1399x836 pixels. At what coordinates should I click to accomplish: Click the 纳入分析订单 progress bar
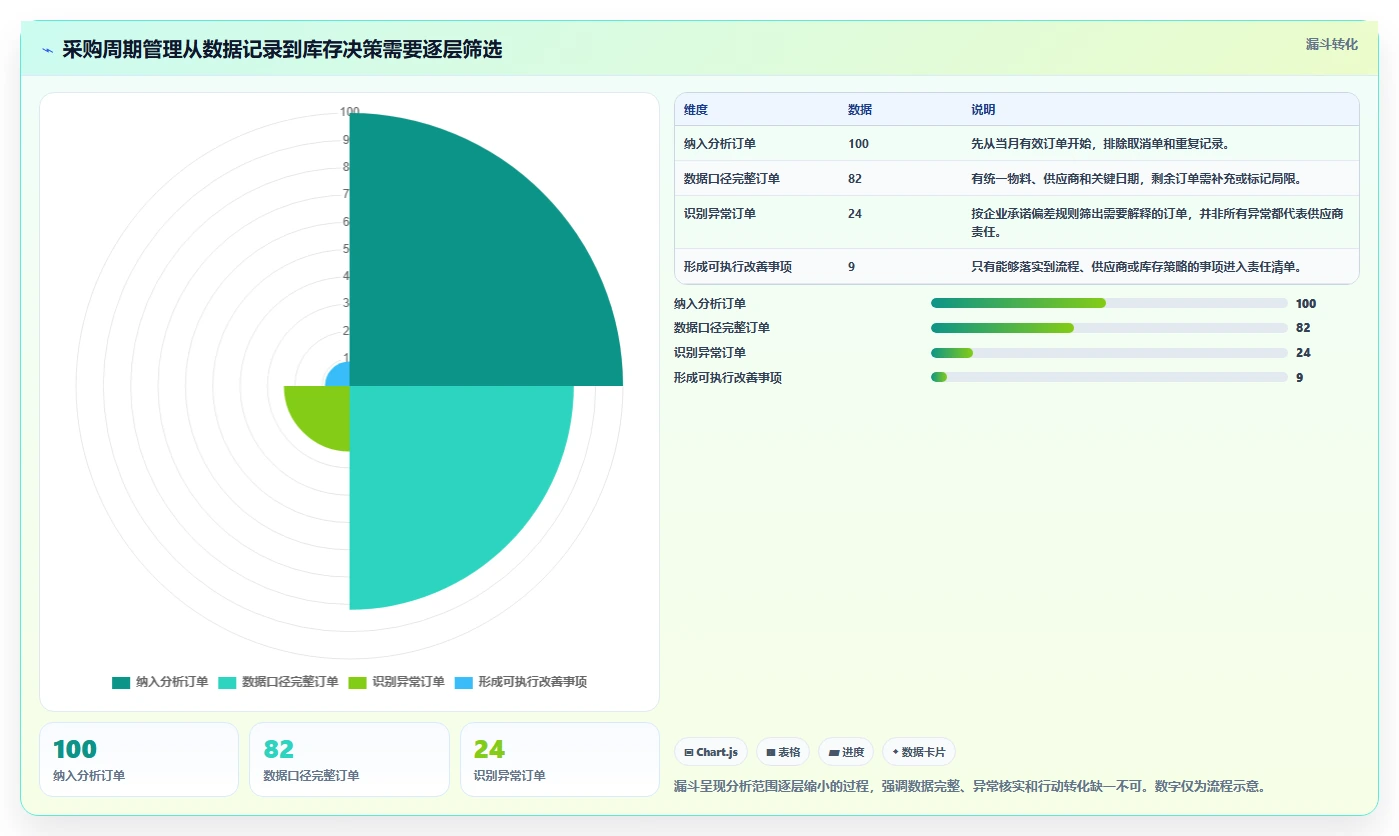click(1109, 303)
